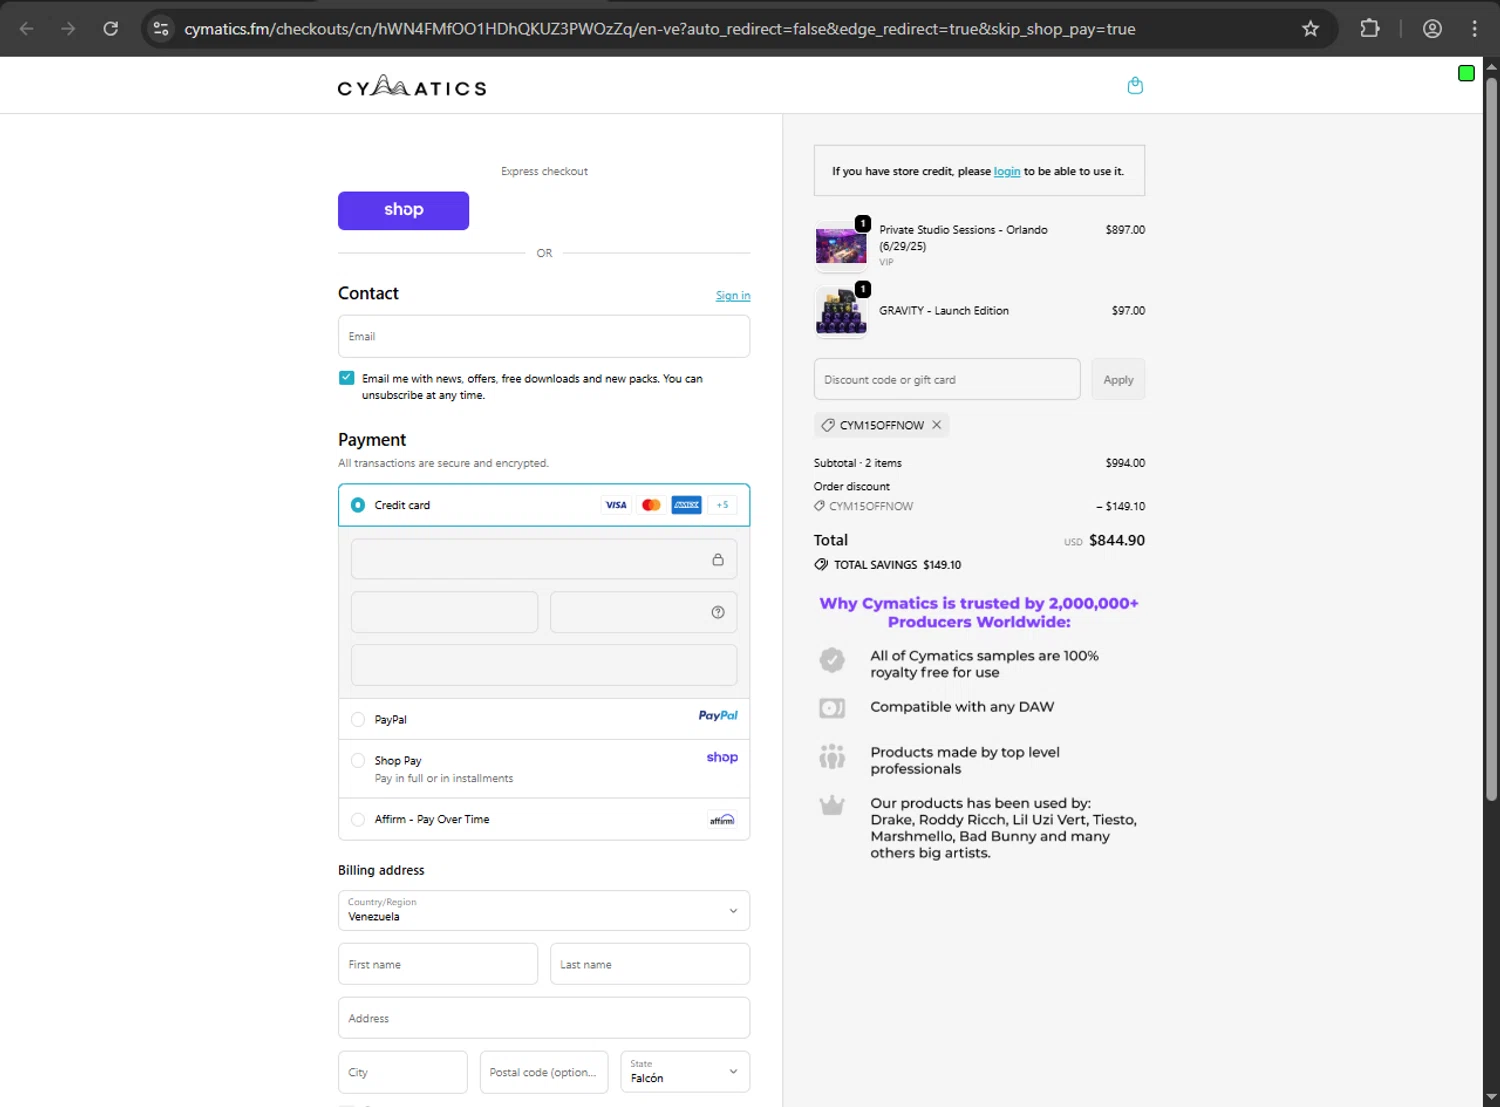The height and width of the screenshot is (1107, 1500).
Task: Click the Cymatics logo
Action: 412,87
